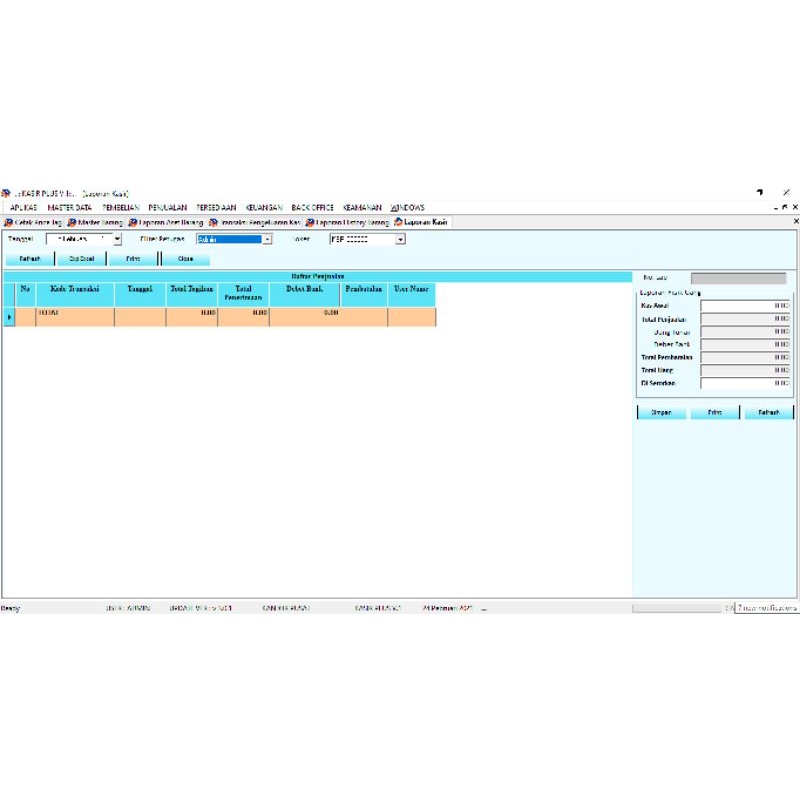Expand the User combo box arrow
The height and width of the screenshot is (800, 800).
pyautogui.click(x=400, y=240)
